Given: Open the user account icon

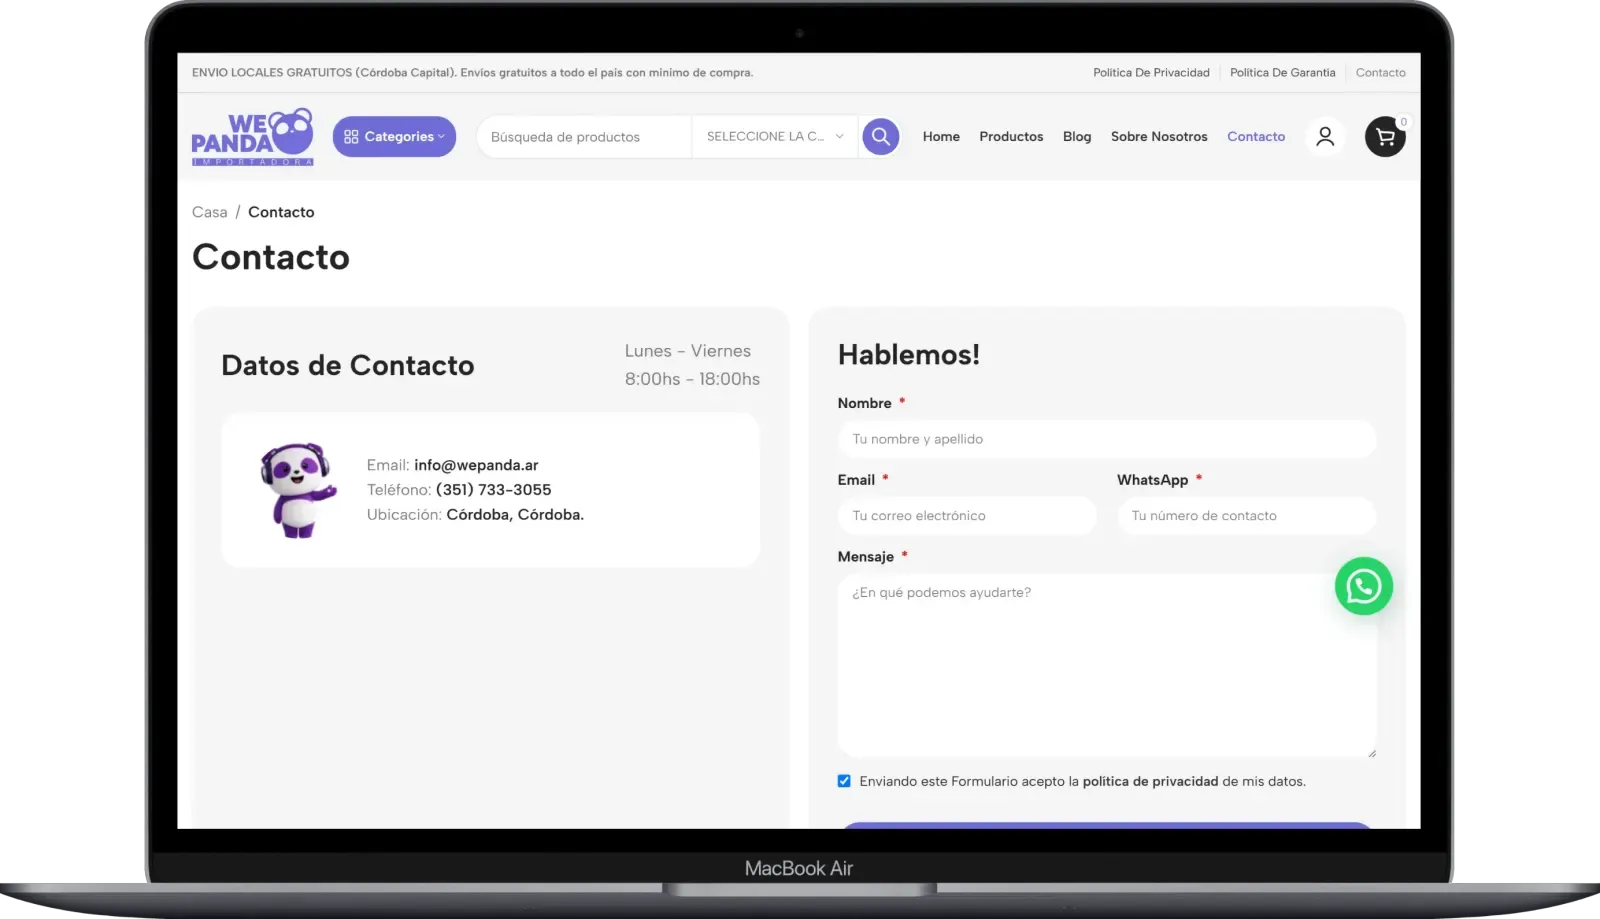Looking at the screenshot, I should [x=1325, y=137].
